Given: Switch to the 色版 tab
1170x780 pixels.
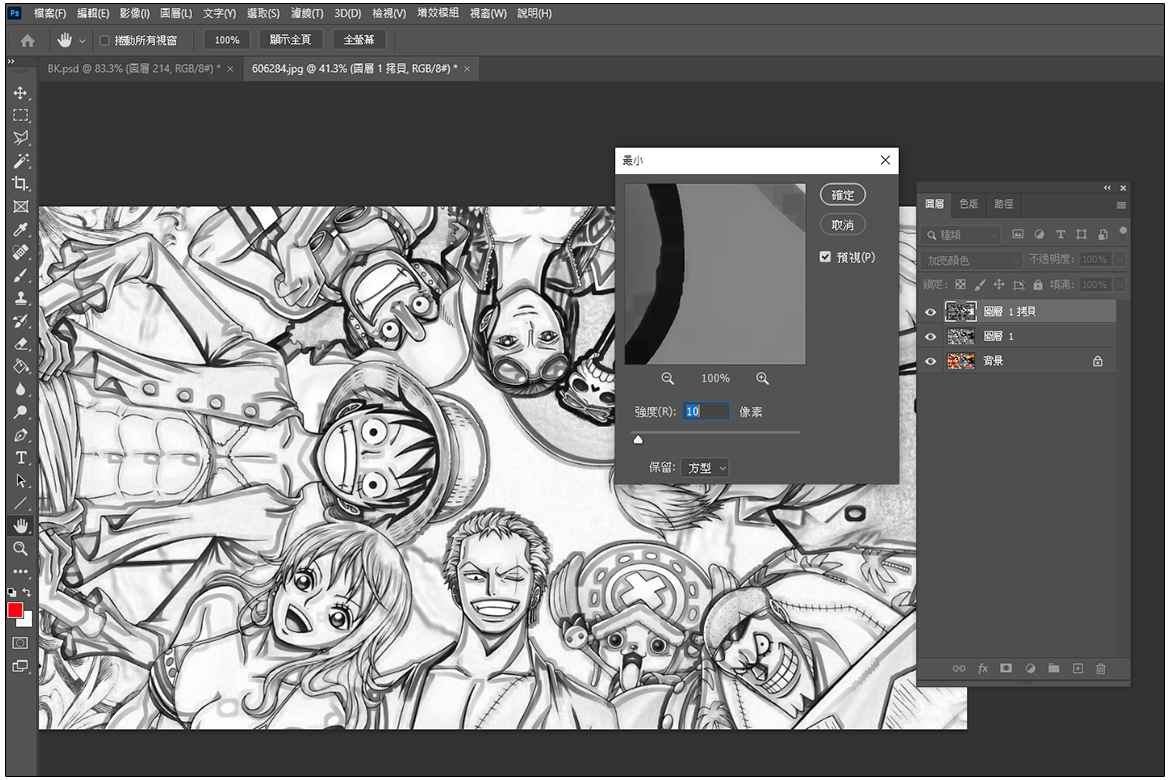Looking at the screenshot, I should (969, 204).
